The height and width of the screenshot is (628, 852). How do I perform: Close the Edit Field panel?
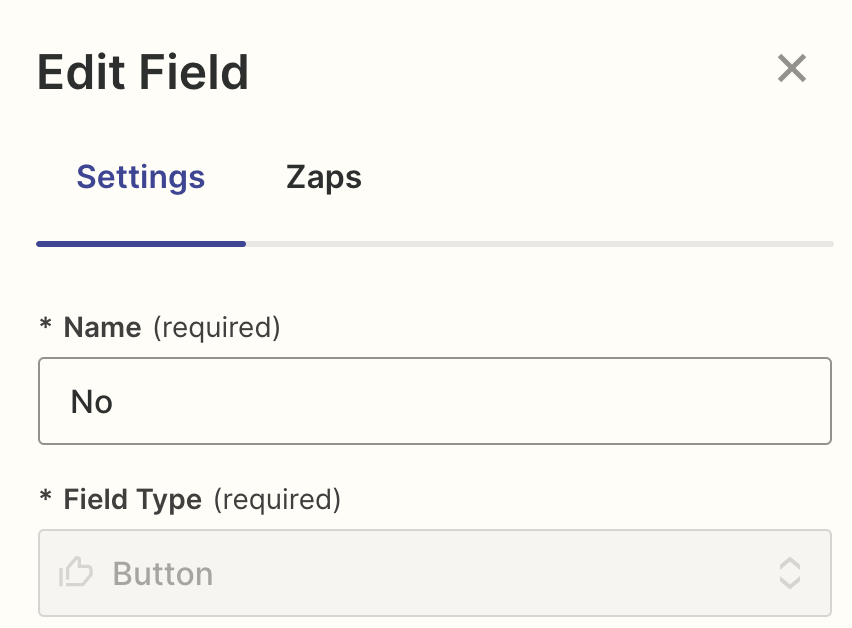click(791, 69)
